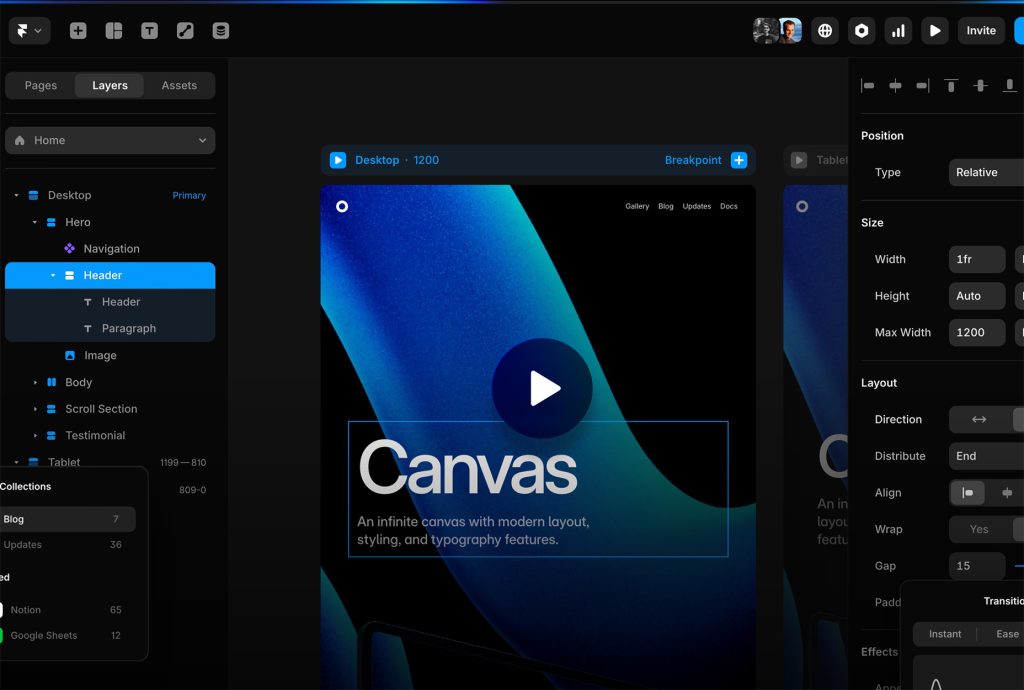Click the Insert plus tool in toolbar
Viewport: 1024px width, 690px height.
coord(78,31)
